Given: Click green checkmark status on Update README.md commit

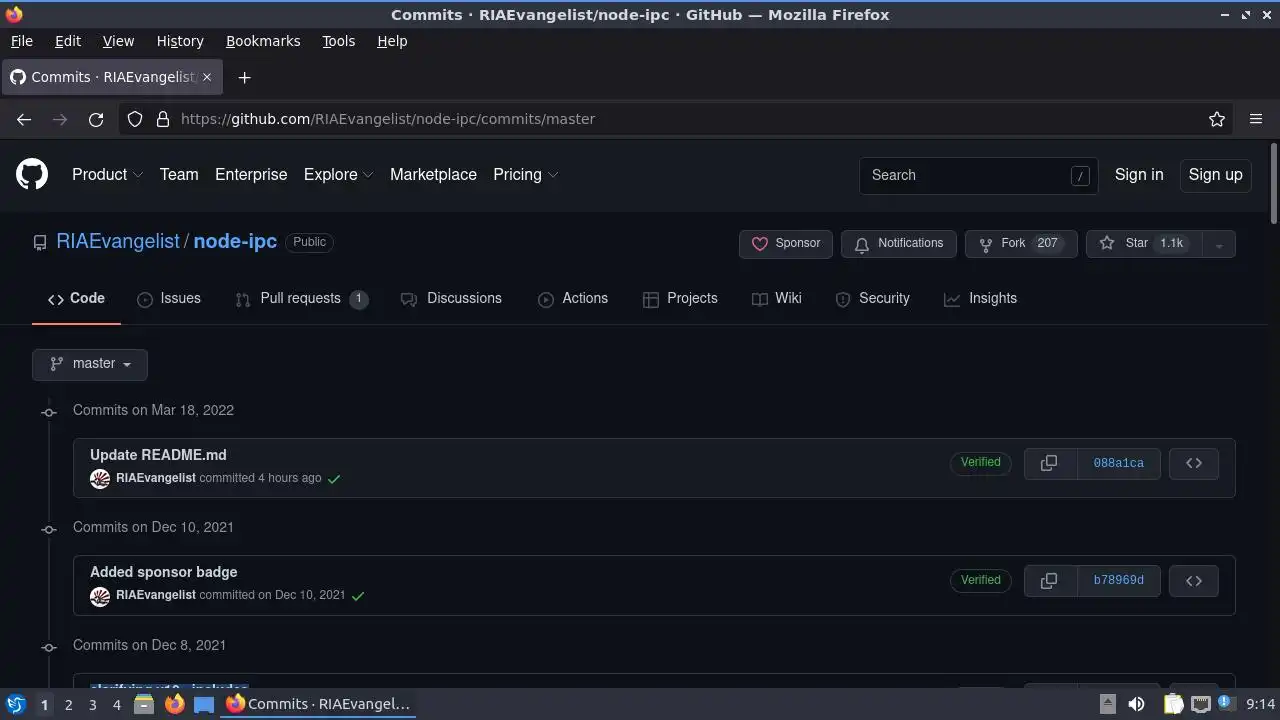Looking at the screenshot, I should coord(334,479).
